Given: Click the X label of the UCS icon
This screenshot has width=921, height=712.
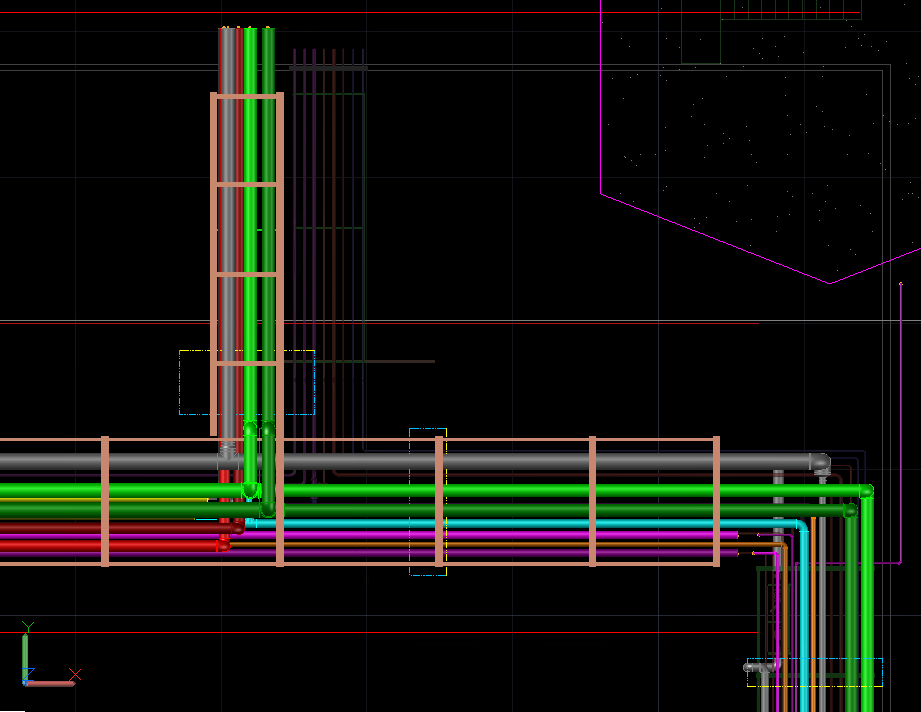Looking at the screenshot, I should click(75, 672).
